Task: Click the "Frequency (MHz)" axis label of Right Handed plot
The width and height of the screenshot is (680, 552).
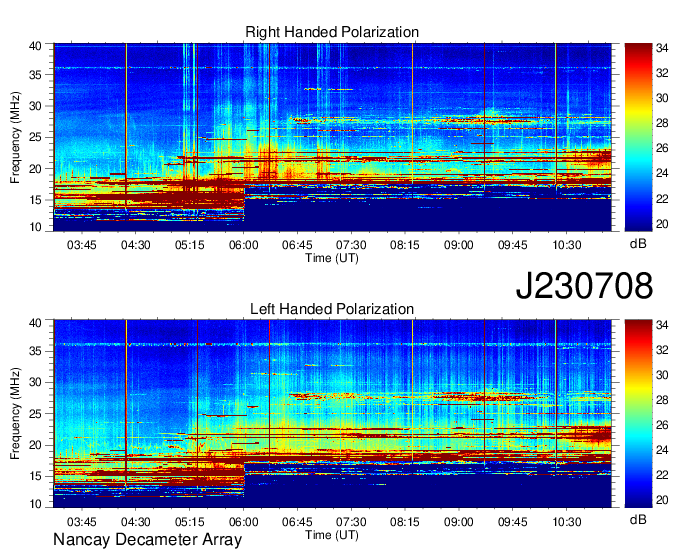Action: tap(15, 137)
